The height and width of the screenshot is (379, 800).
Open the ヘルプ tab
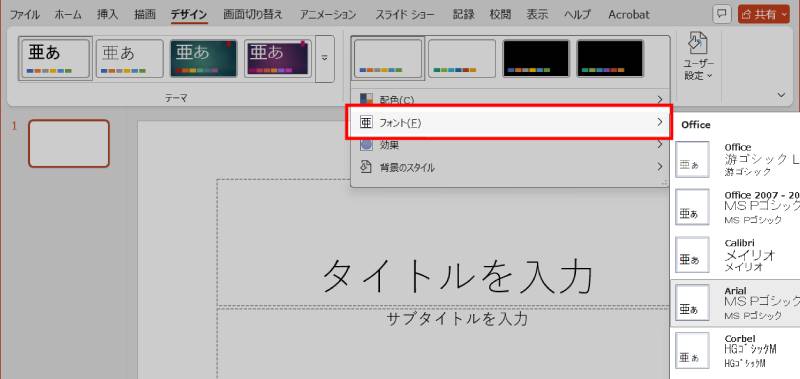pos(578,14)
